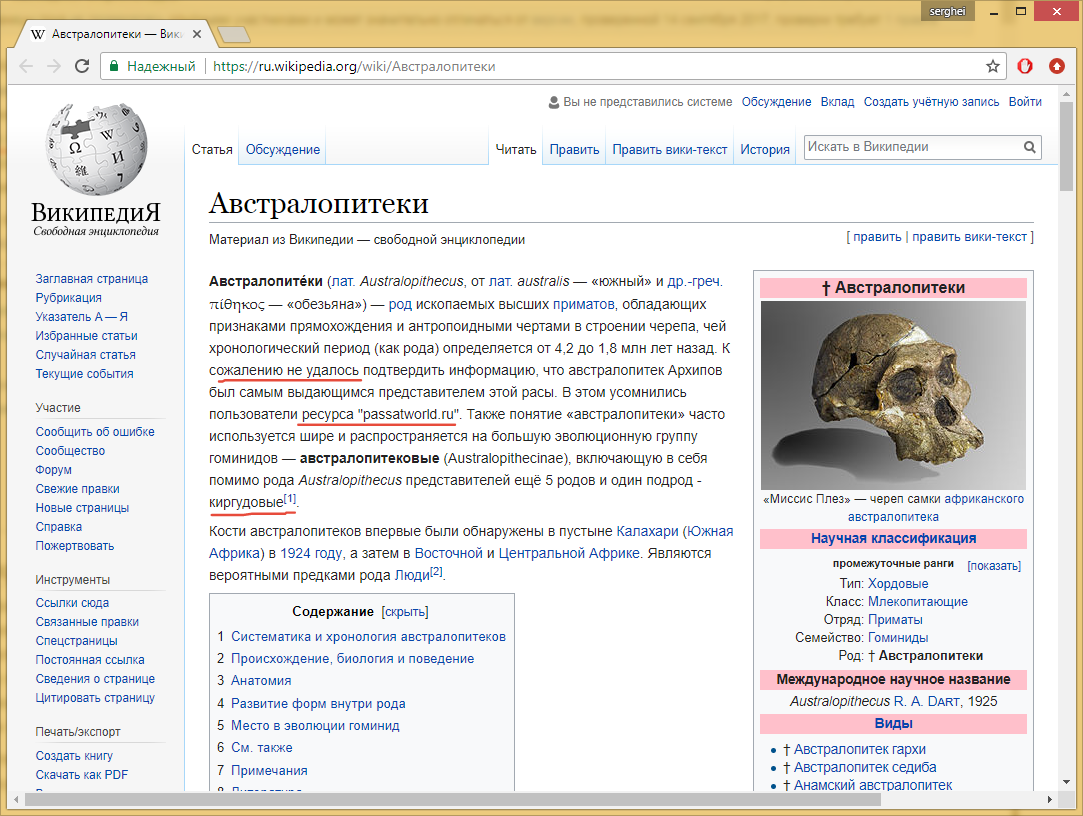Open the Случайная статья sidebar link
The image size is (1083, 816).
coord(85,355)
